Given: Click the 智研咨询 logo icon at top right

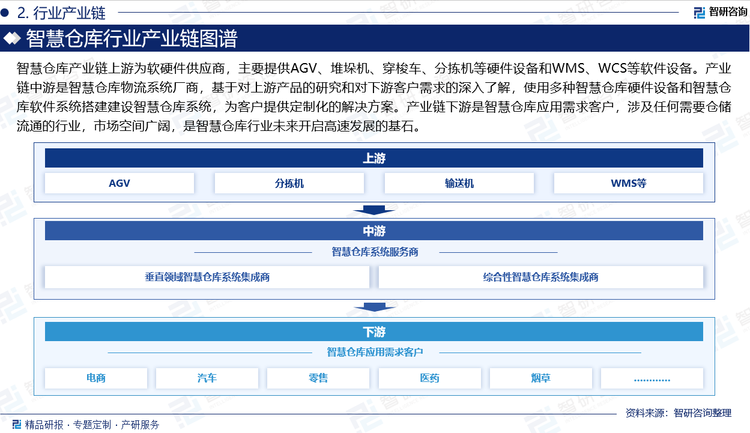Looking at the screenshot, I should click(699, 12).
